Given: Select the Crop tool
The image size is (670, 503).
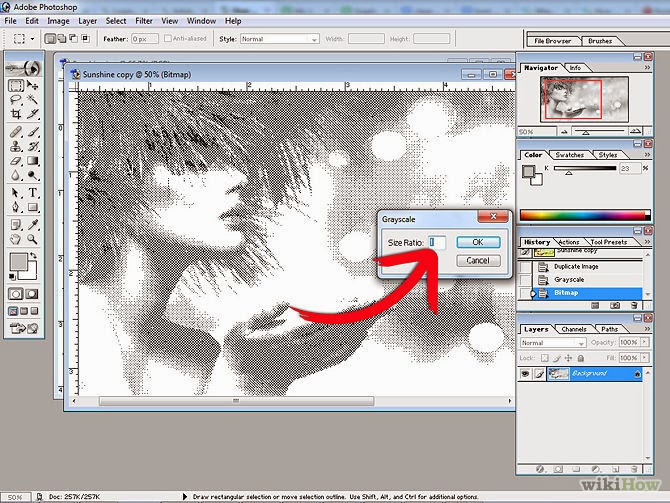Looking at the screenshot, I should tap(15, 114).
